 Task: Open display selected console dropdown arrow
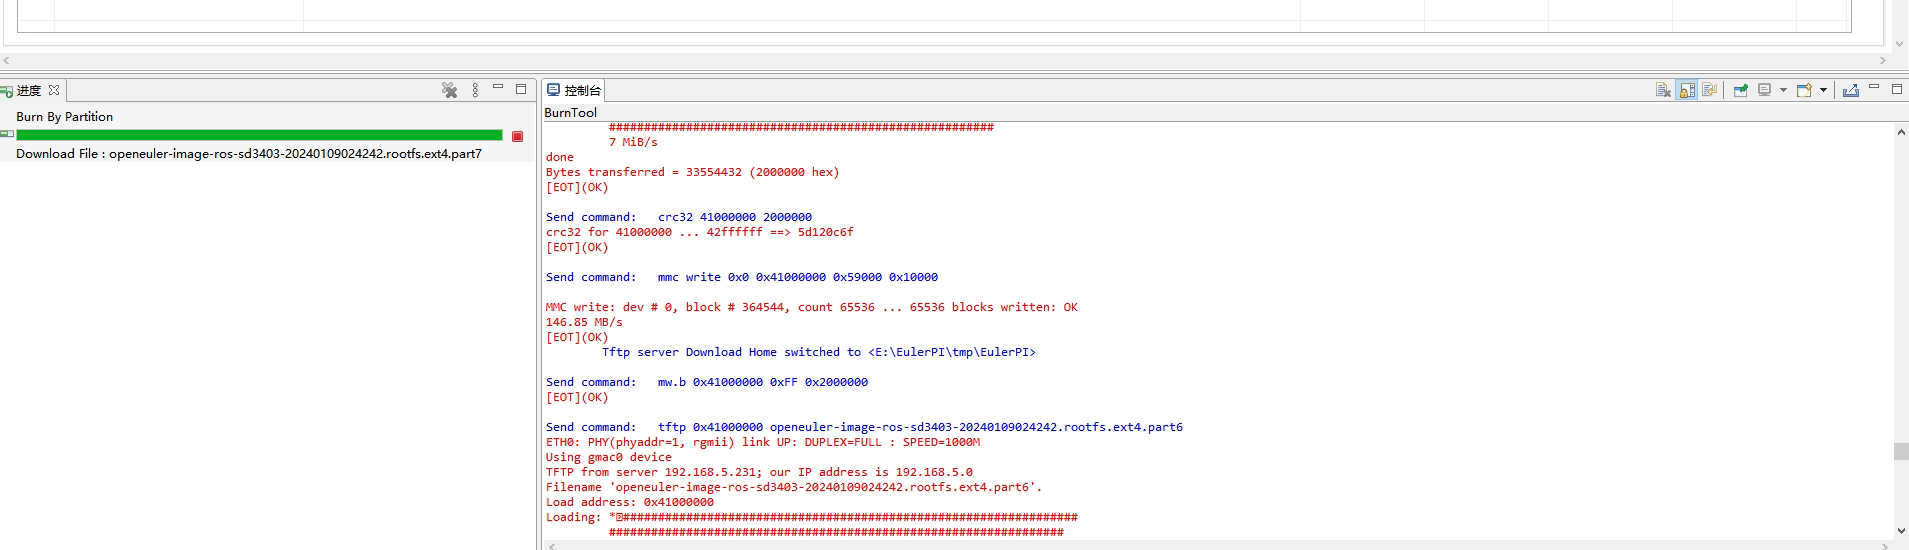click(1783, 90)
